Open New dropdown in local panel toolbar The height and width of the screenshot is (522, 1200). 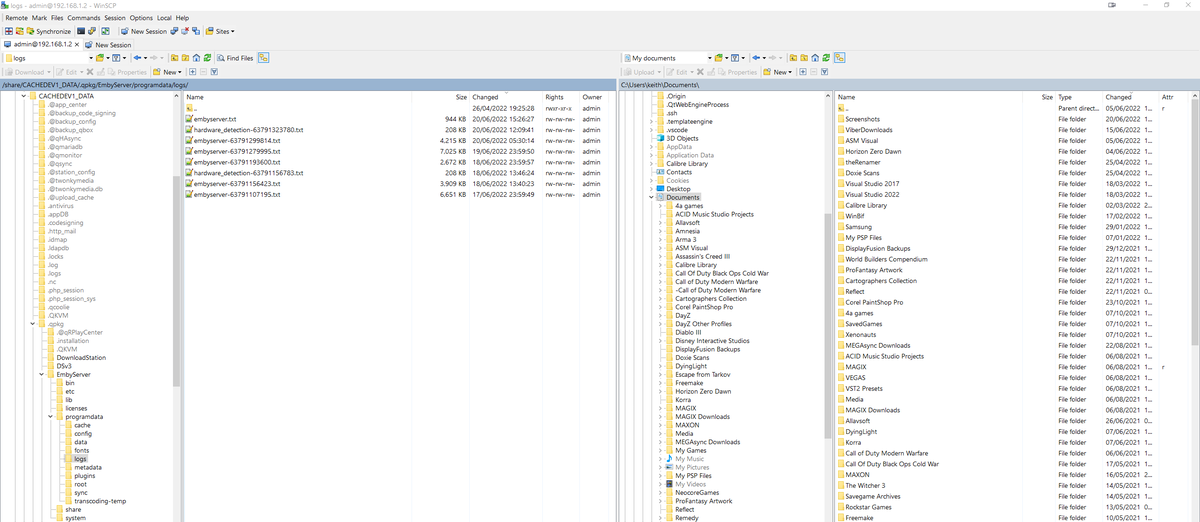point(777,72)
